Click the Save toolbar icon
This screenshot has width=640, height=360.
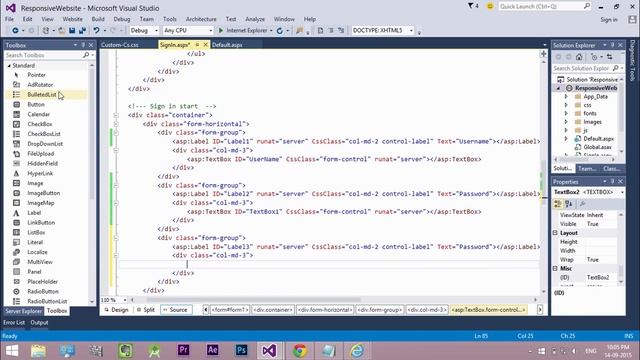pyautogui.click(x=72, y=31)
